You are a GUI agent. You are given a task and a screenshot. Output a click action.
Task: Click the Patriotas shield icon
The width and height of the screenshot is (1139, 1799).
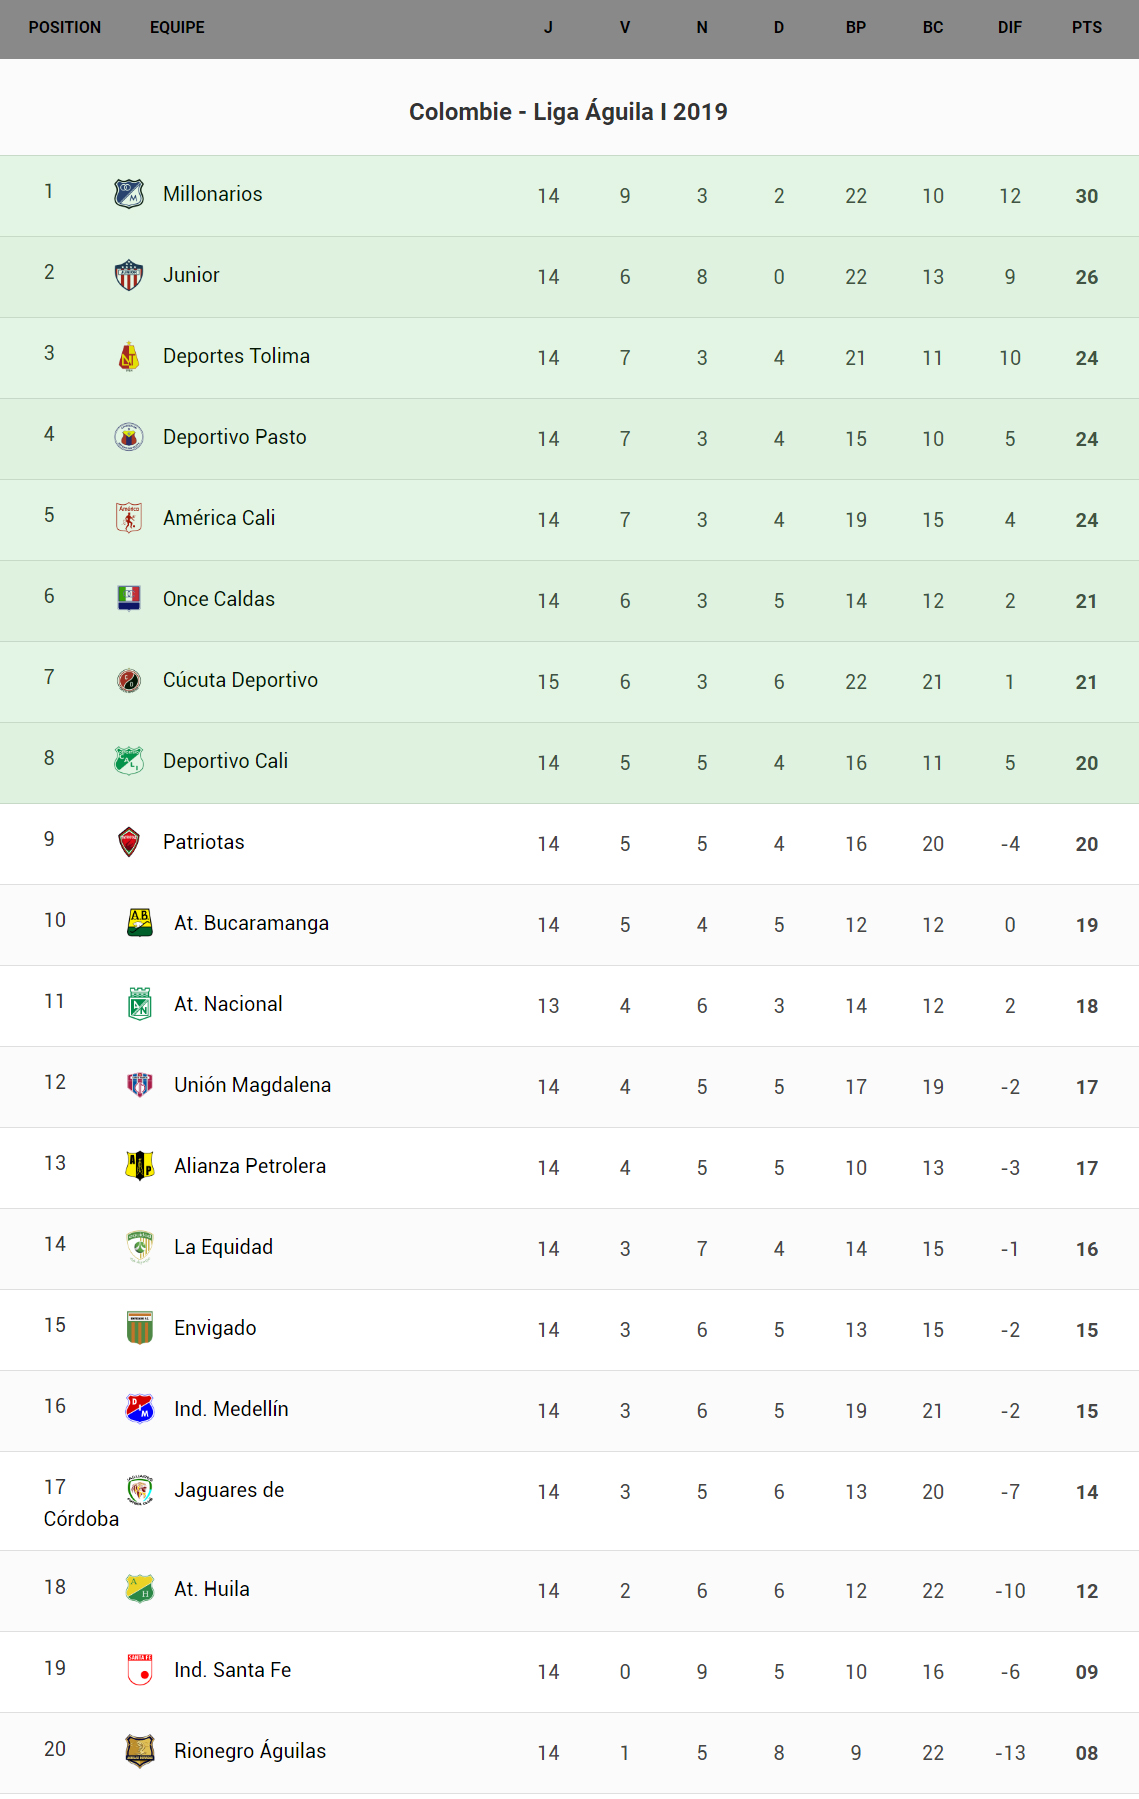click(x=129, y=842)
